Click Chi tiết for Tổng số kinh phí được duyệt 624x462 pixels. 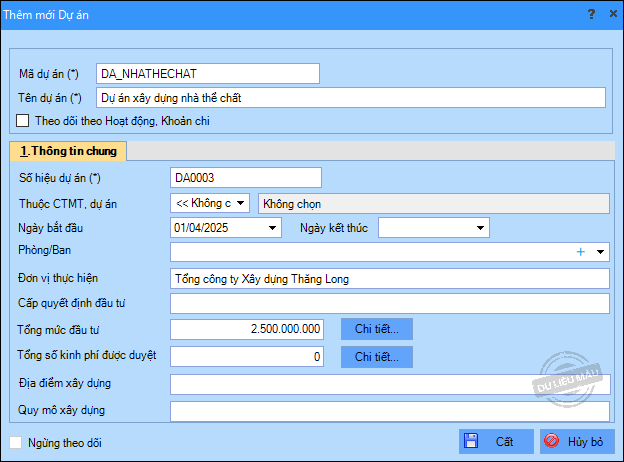[x=377, y=356]
